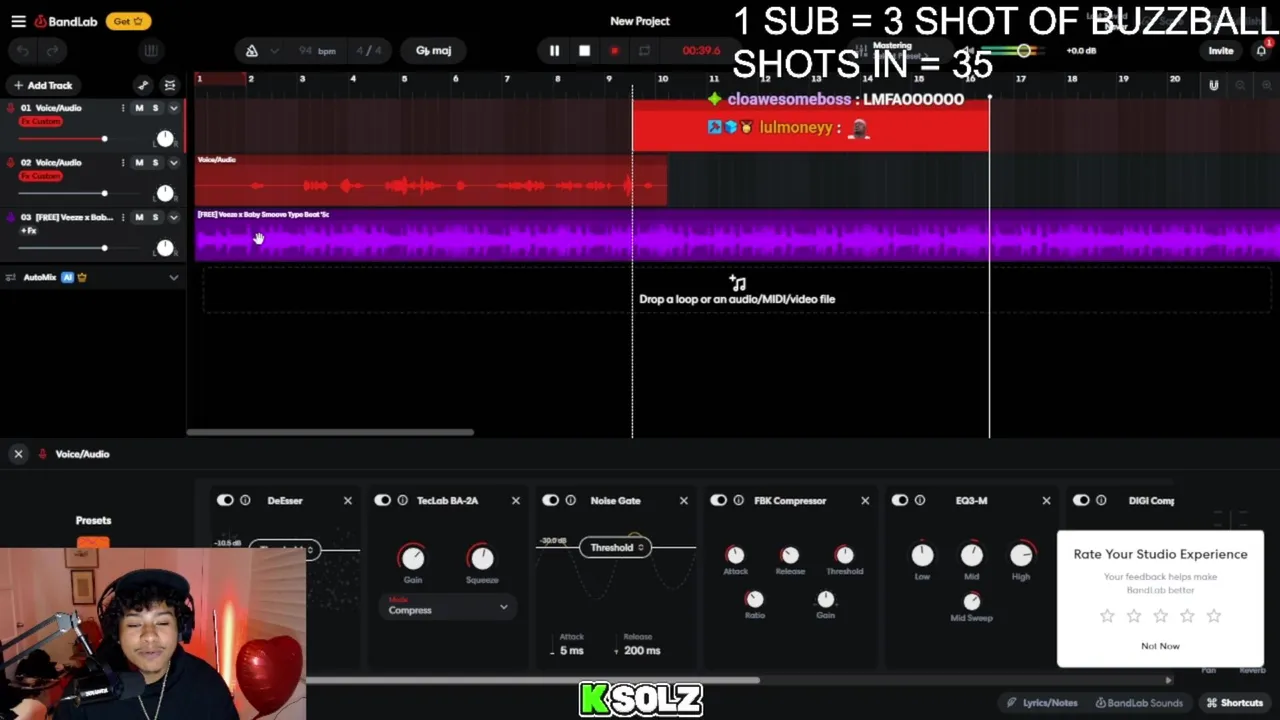Open the Gb maj key selector

point(434,51)
